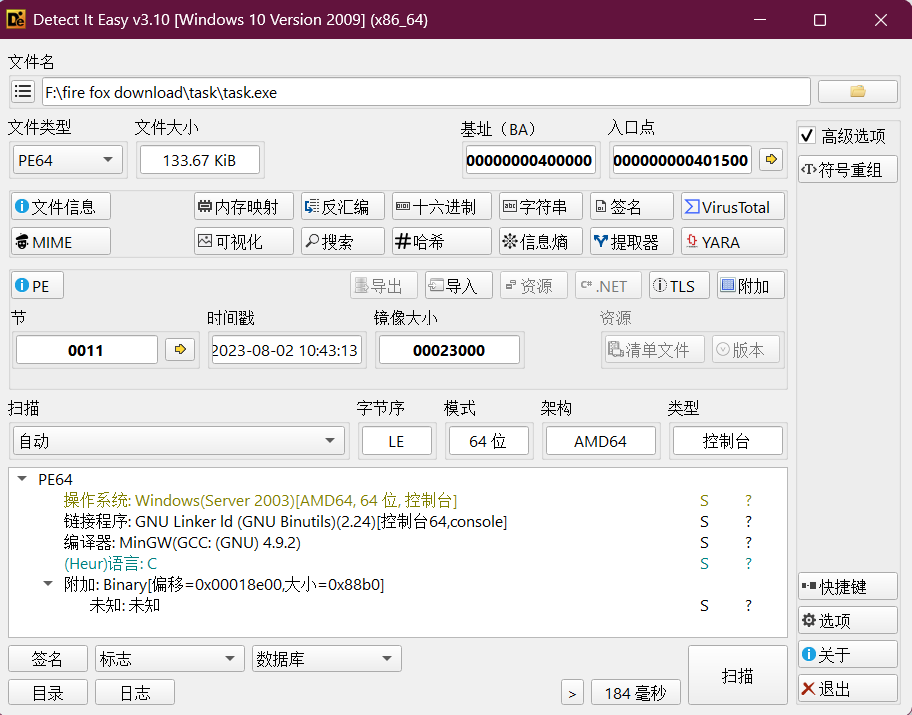Viewport: 912px width, 715px height.
Task: Open 十六进制 hex viewer
Action: pos(441,207)
